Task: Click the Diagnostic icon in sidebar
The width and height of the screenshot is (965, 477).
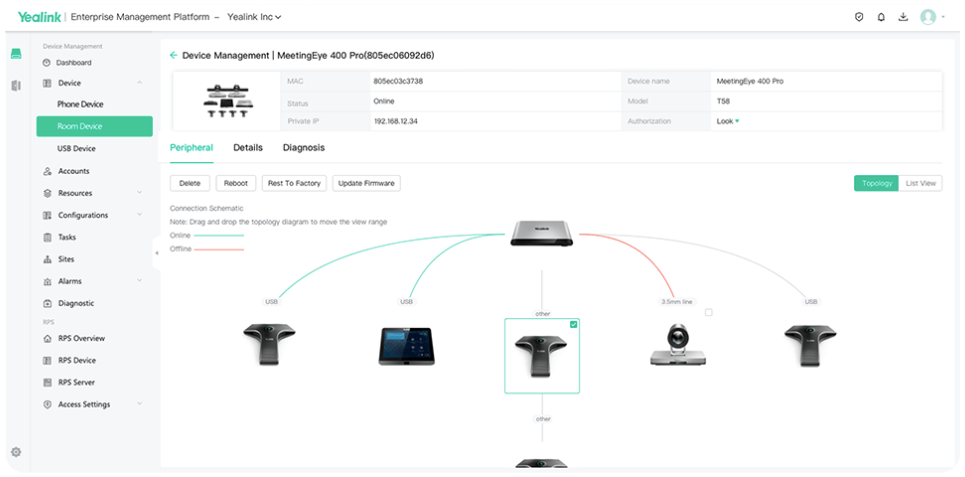Action: point(47,303)
